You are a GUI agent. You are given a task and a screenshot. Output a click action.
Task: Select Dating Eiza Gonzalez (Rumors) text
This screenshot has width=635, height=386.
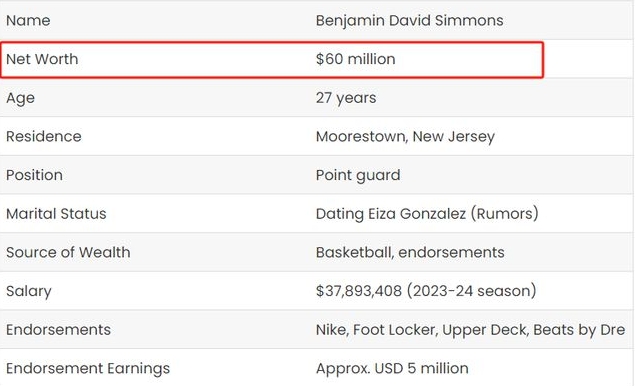(427, 214)
